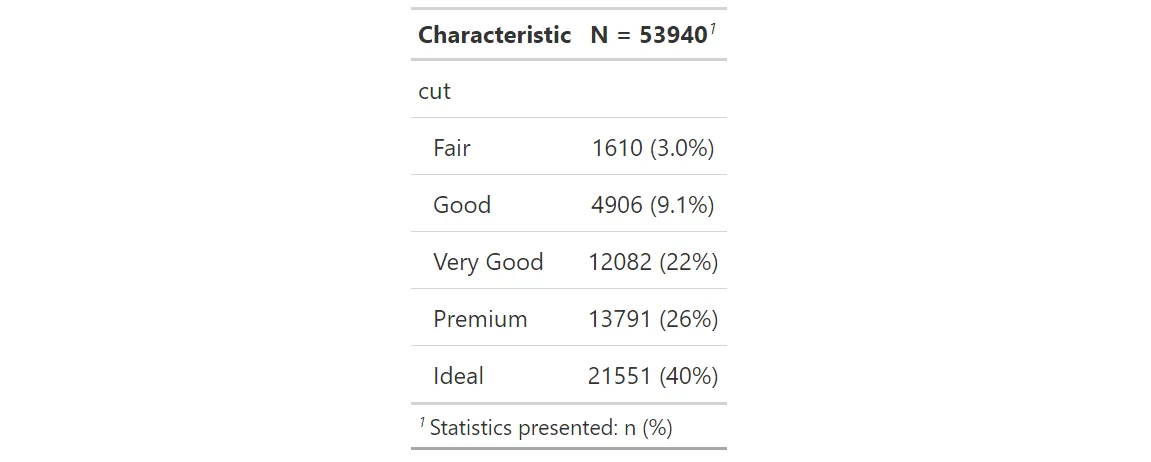1151x462 pixels.
Task: Click the footnote superscript beside 53940
Action: point(711,29)
